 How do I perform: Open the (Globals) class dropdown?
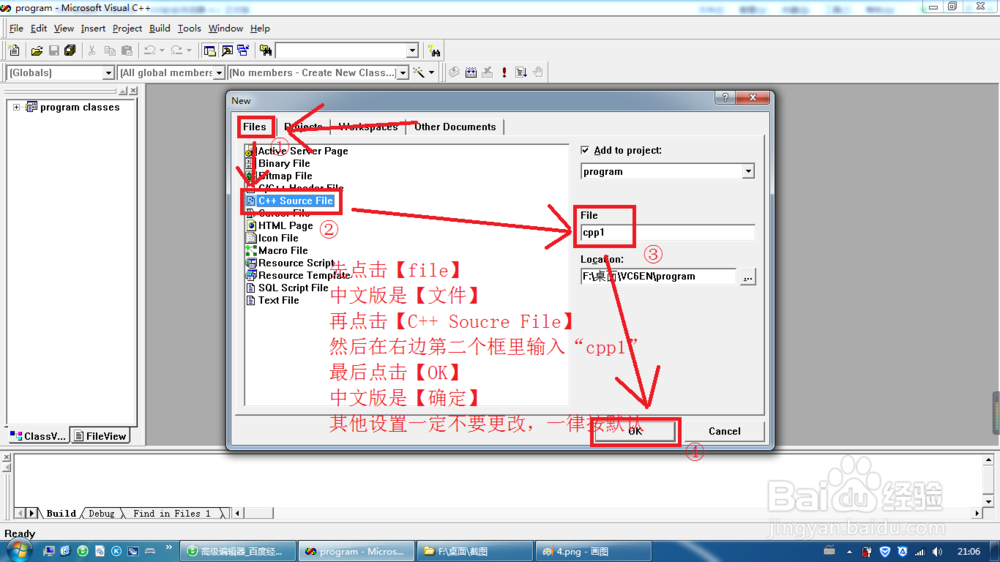click(x=108, y=73)
